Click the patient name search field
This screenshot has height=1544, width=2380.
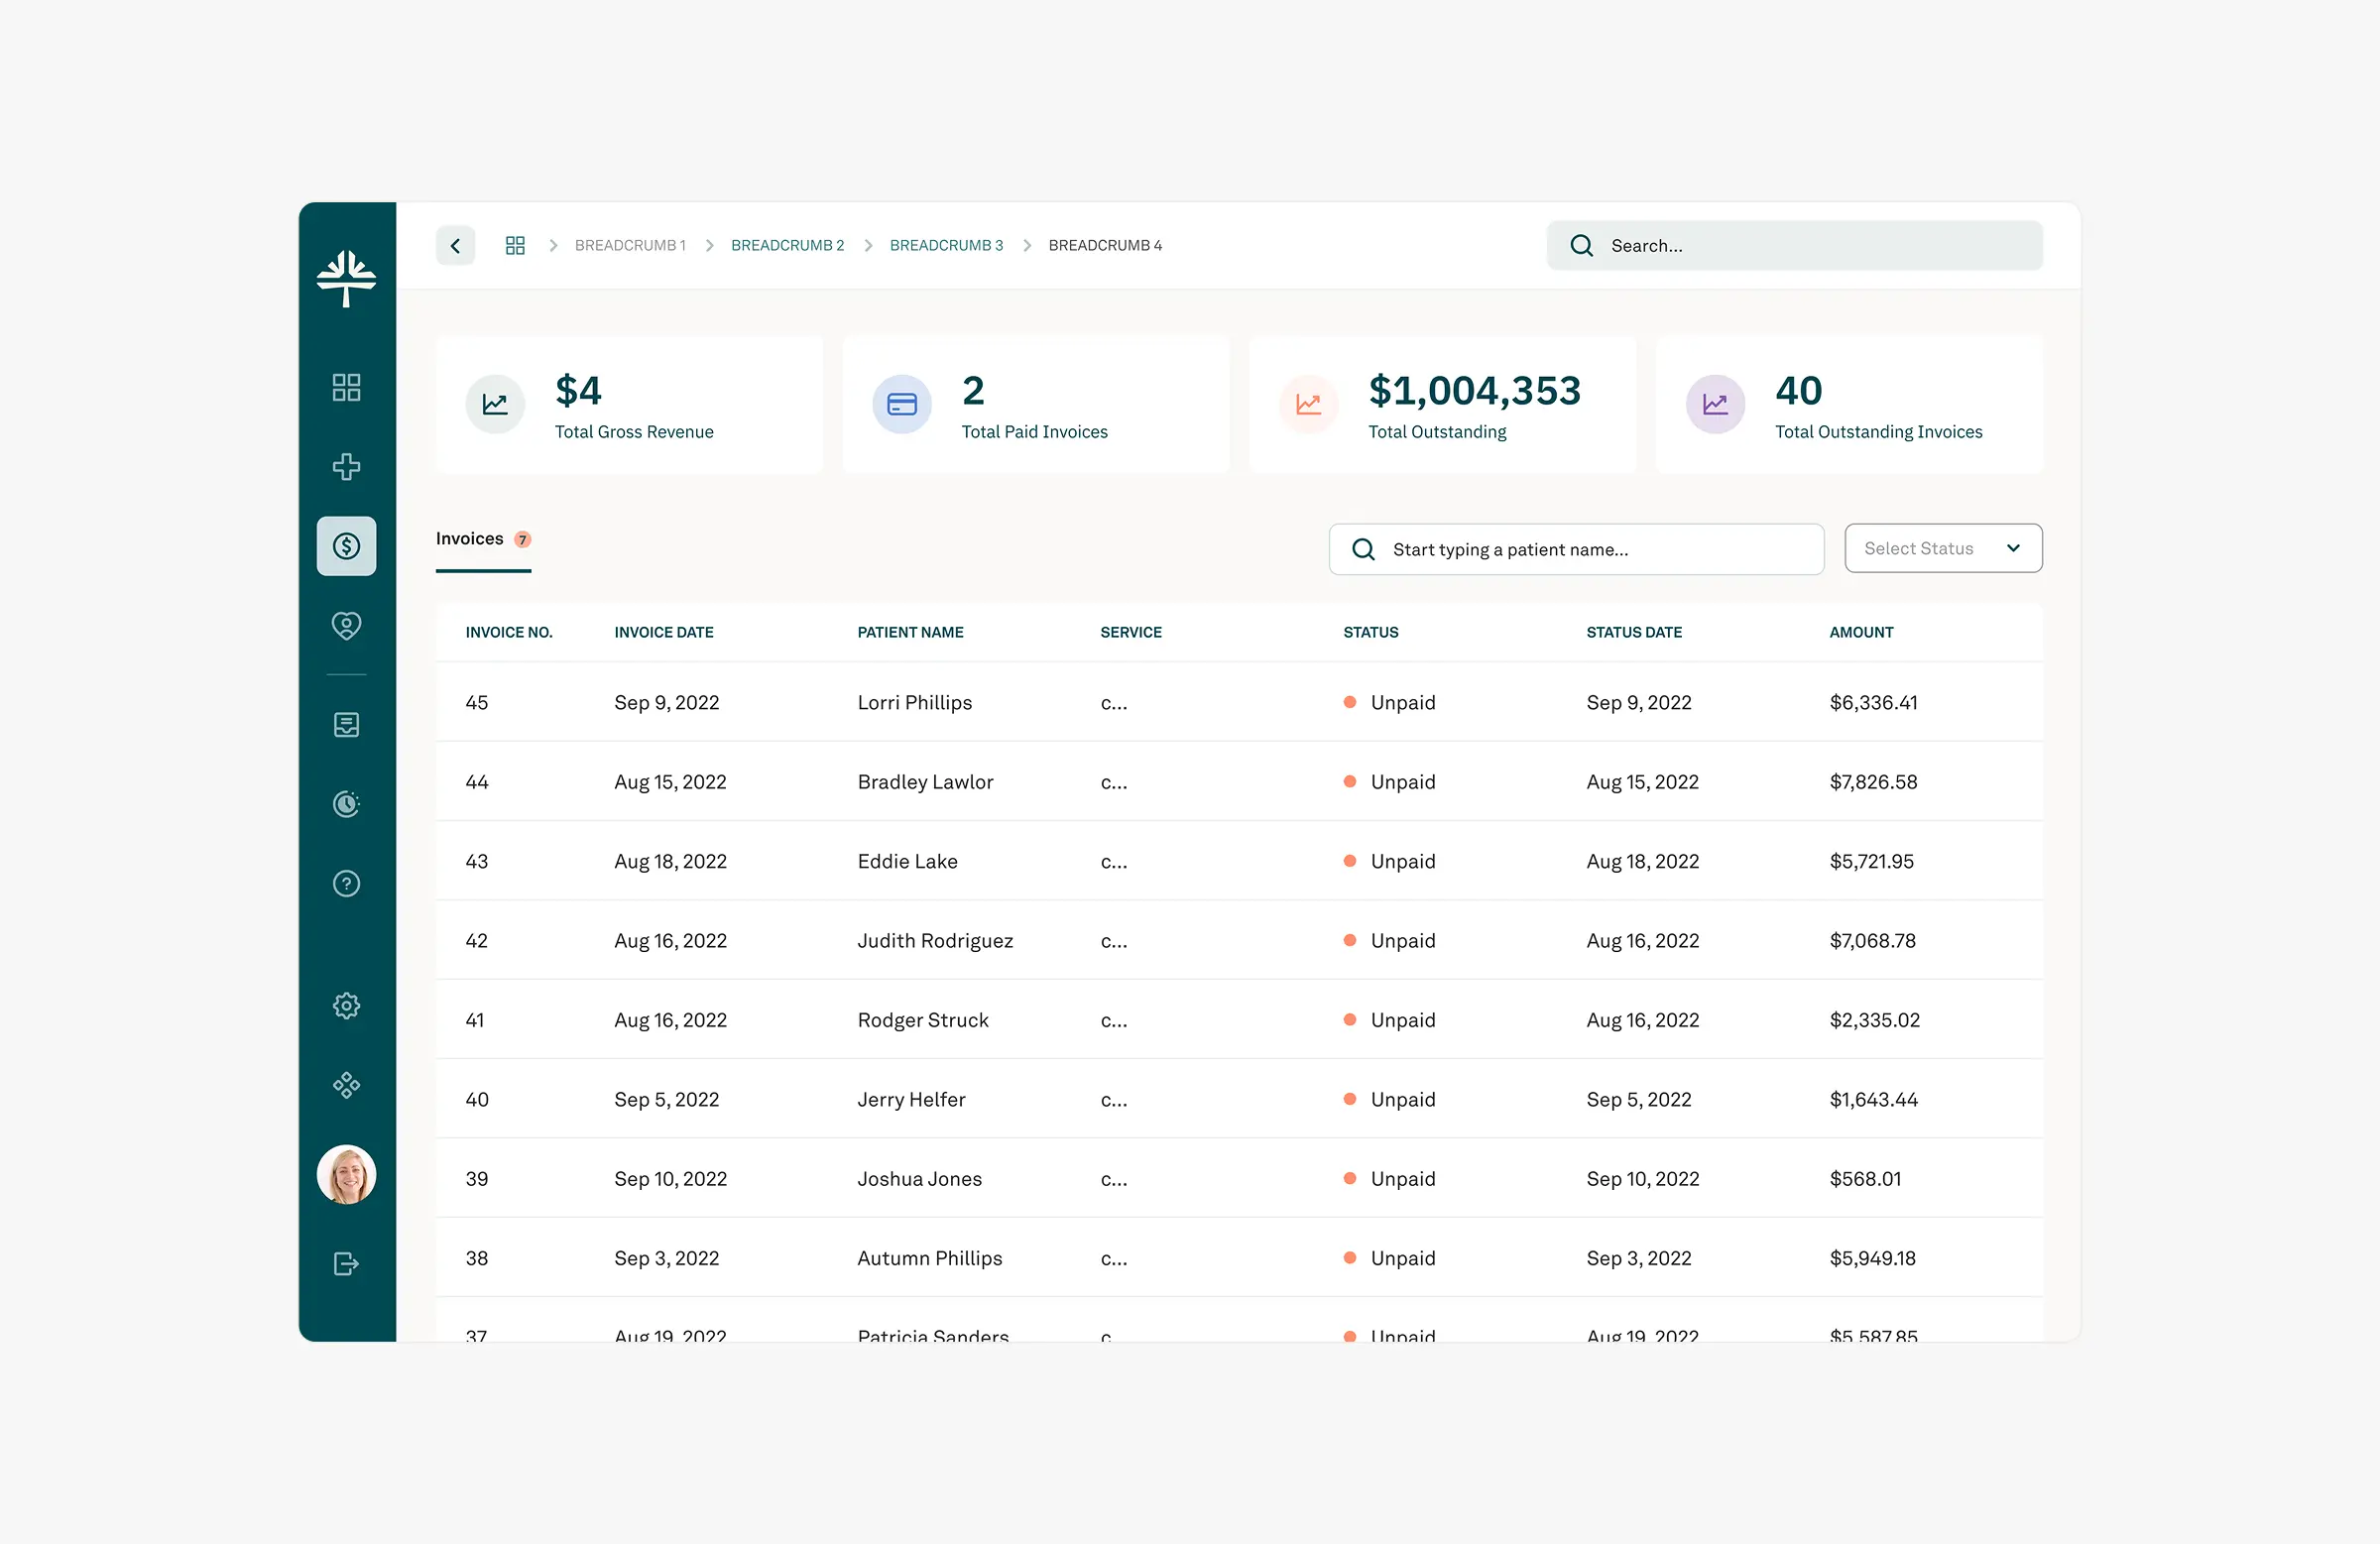pos(1590,550)
